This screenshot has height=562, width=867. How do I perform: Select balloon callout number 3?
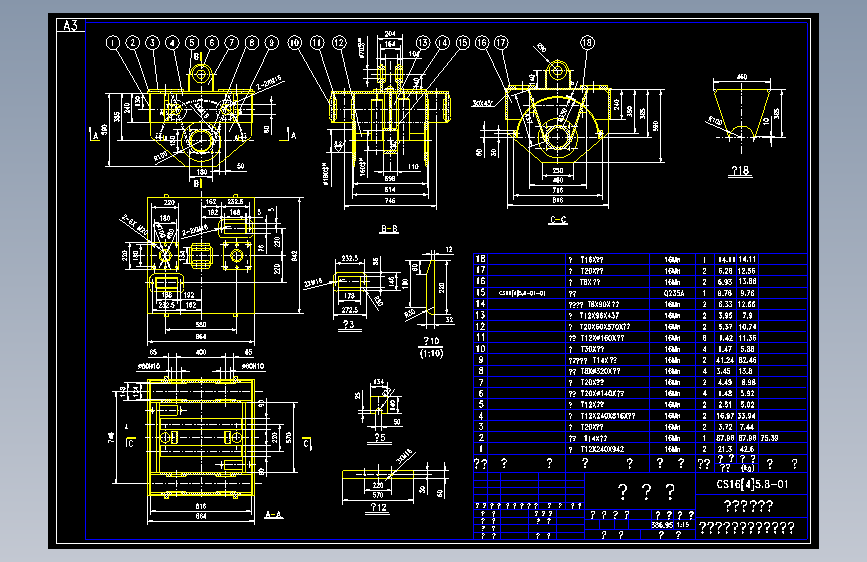tap(153, 43)
